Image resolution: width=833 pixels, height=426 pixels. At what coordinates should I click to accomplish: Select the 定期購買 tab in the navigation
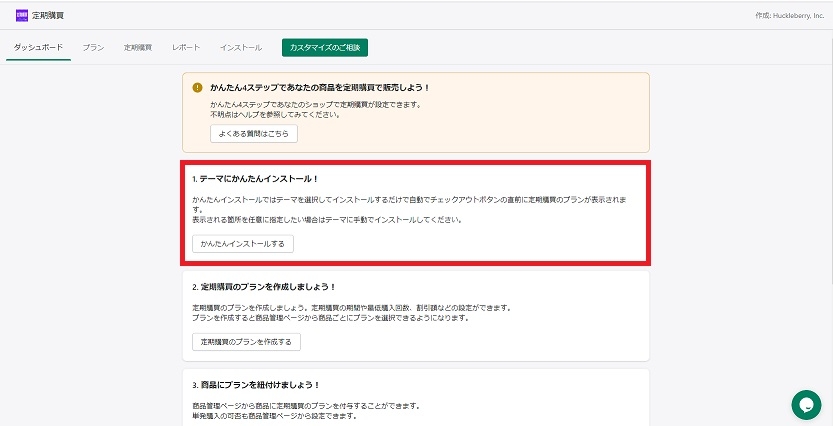coord(138,48)
